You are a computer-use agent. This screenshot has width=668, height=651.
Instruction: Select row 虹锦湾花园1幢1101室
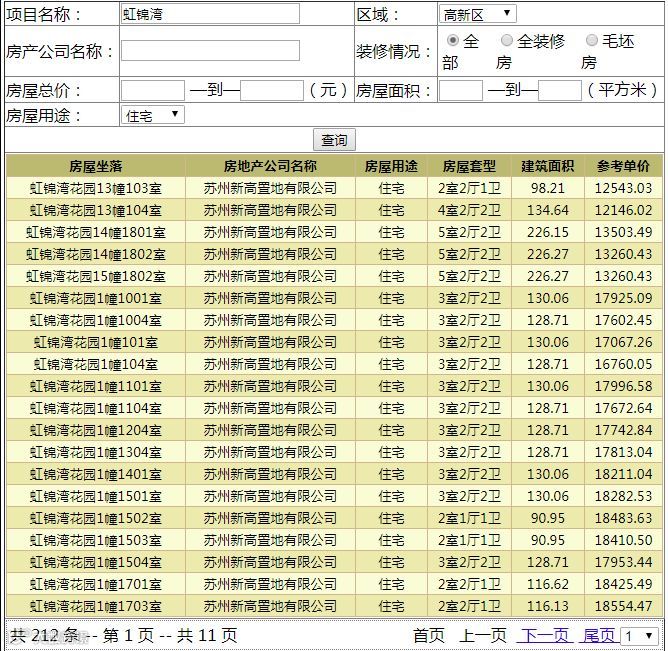point(334,386)
